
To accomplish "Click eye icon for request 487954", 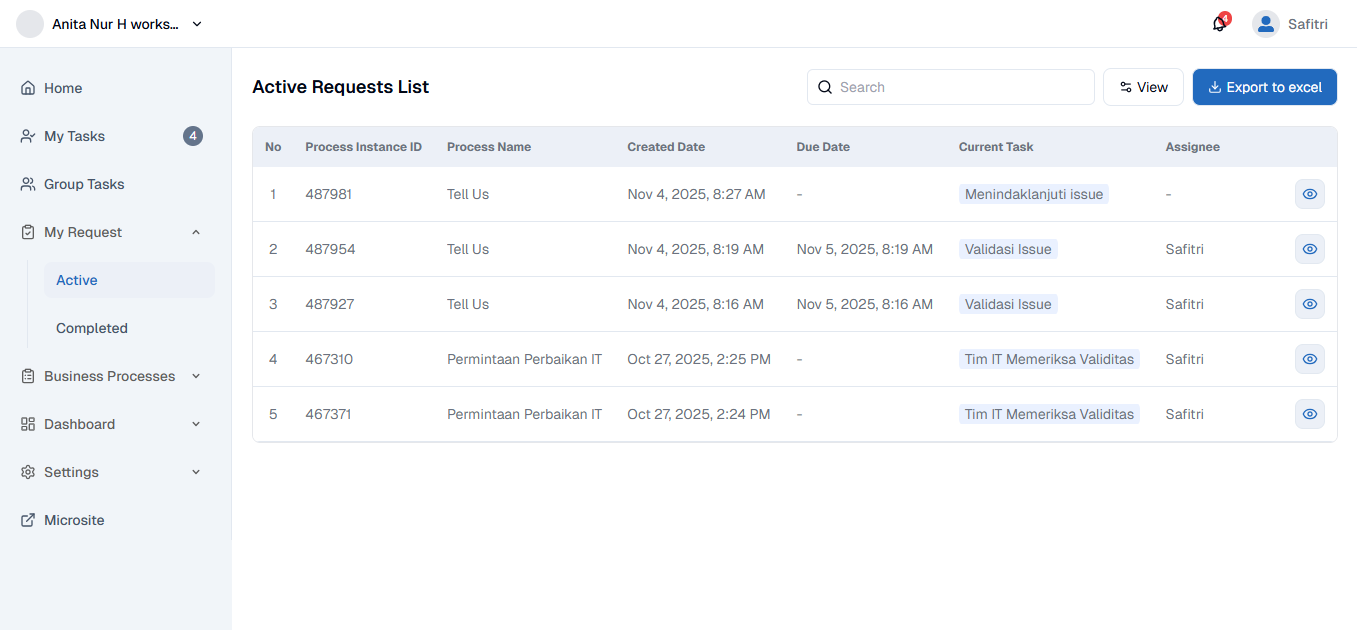I will pyautogui.click(x=1309, y=249).
